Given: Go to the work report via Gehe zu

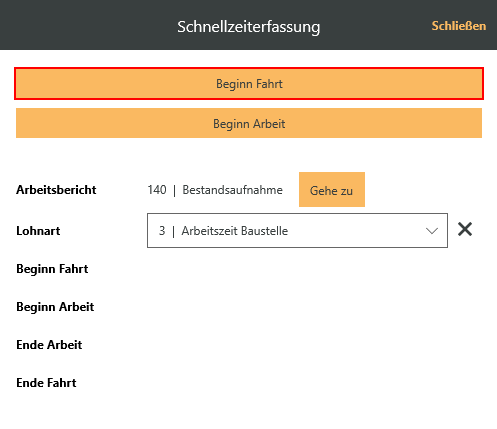Looking at the screenshot, I should (332, 190).
